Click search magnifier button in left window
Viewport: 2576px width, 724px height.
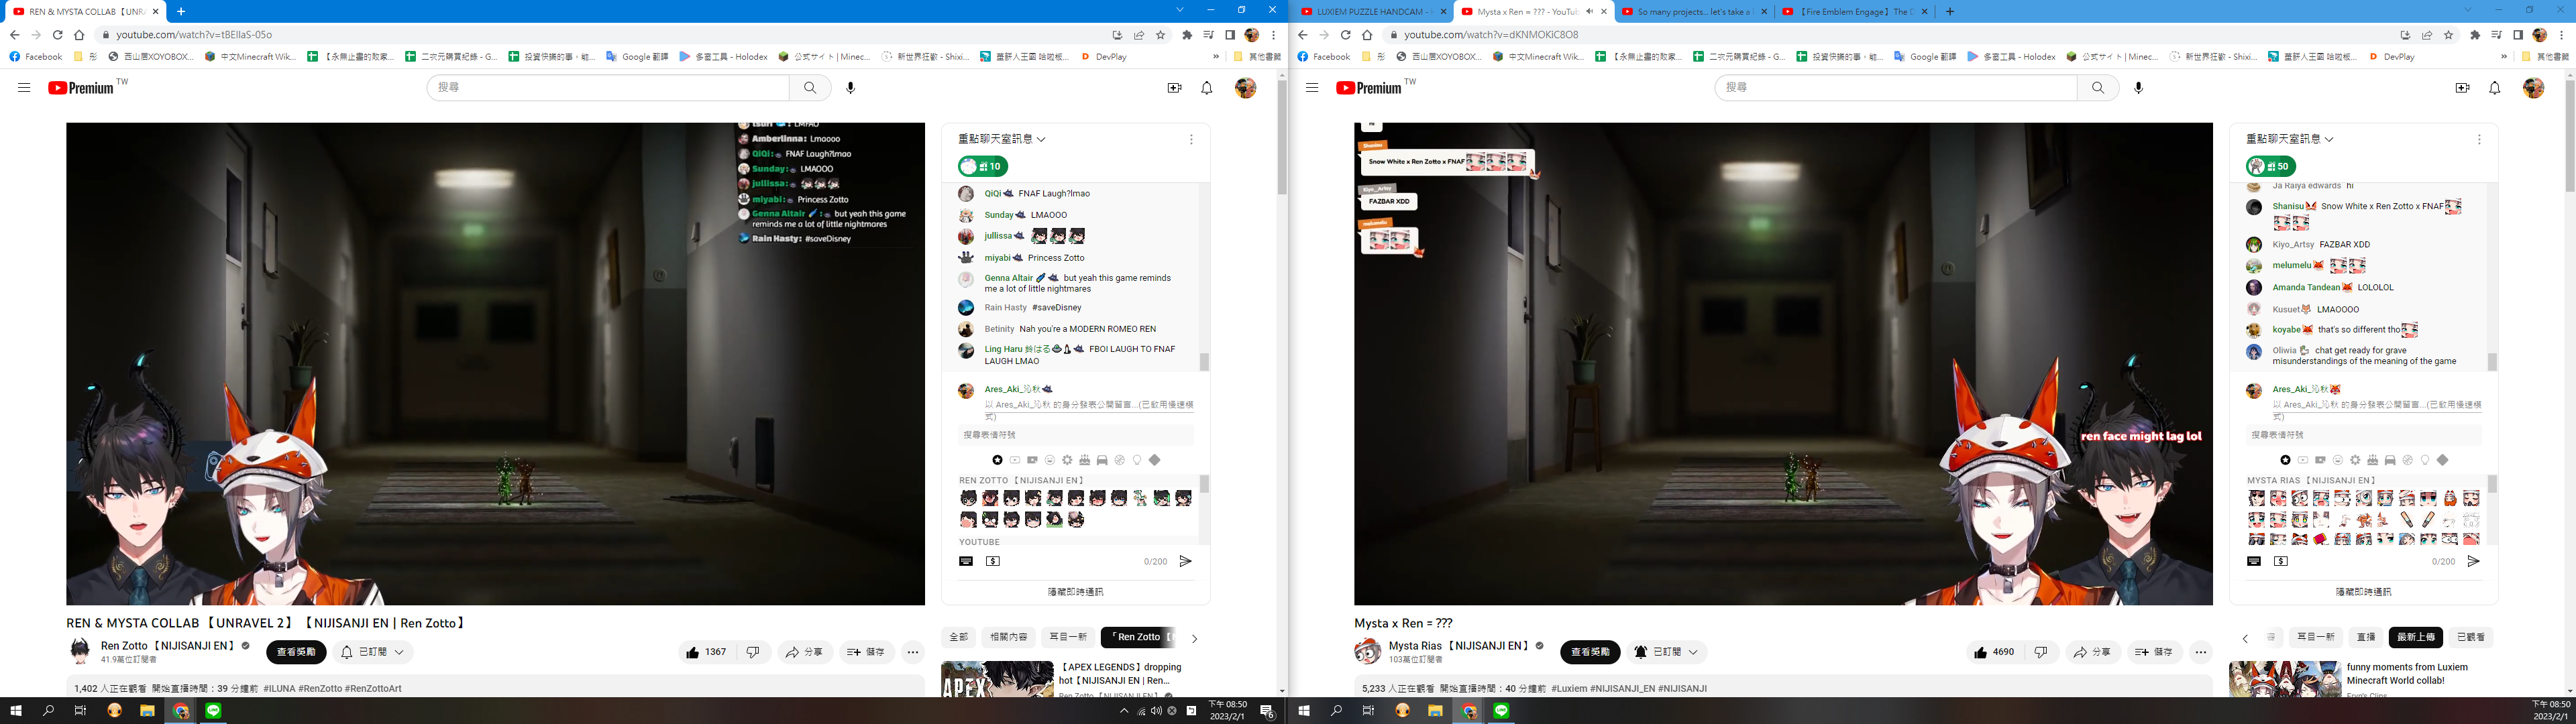click(810, 88)
